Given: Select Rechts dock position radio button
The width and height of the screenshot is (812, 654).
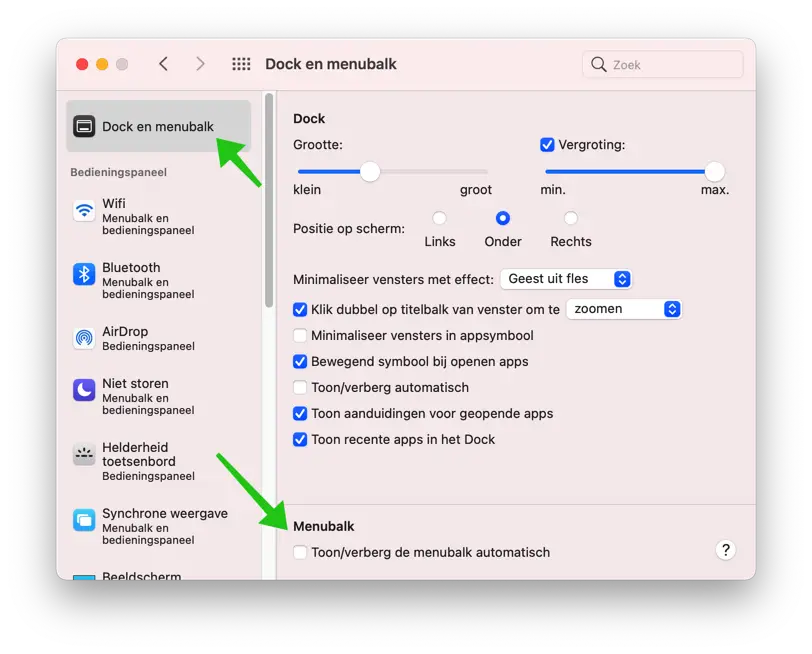Looking at the screenshot, I should pos(571,218).
